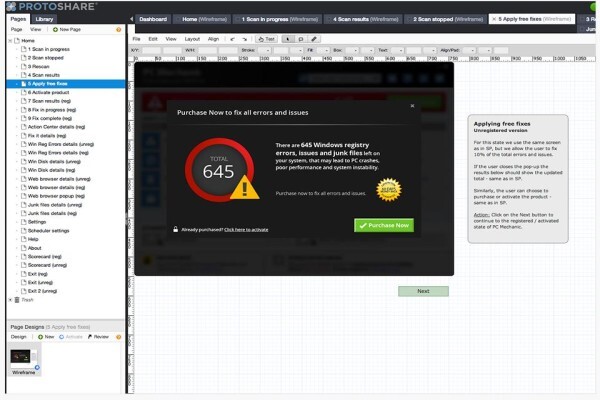Open the Stroke style dropdown
The height and width of the screenshot is (400, 600).
point(264,50)
